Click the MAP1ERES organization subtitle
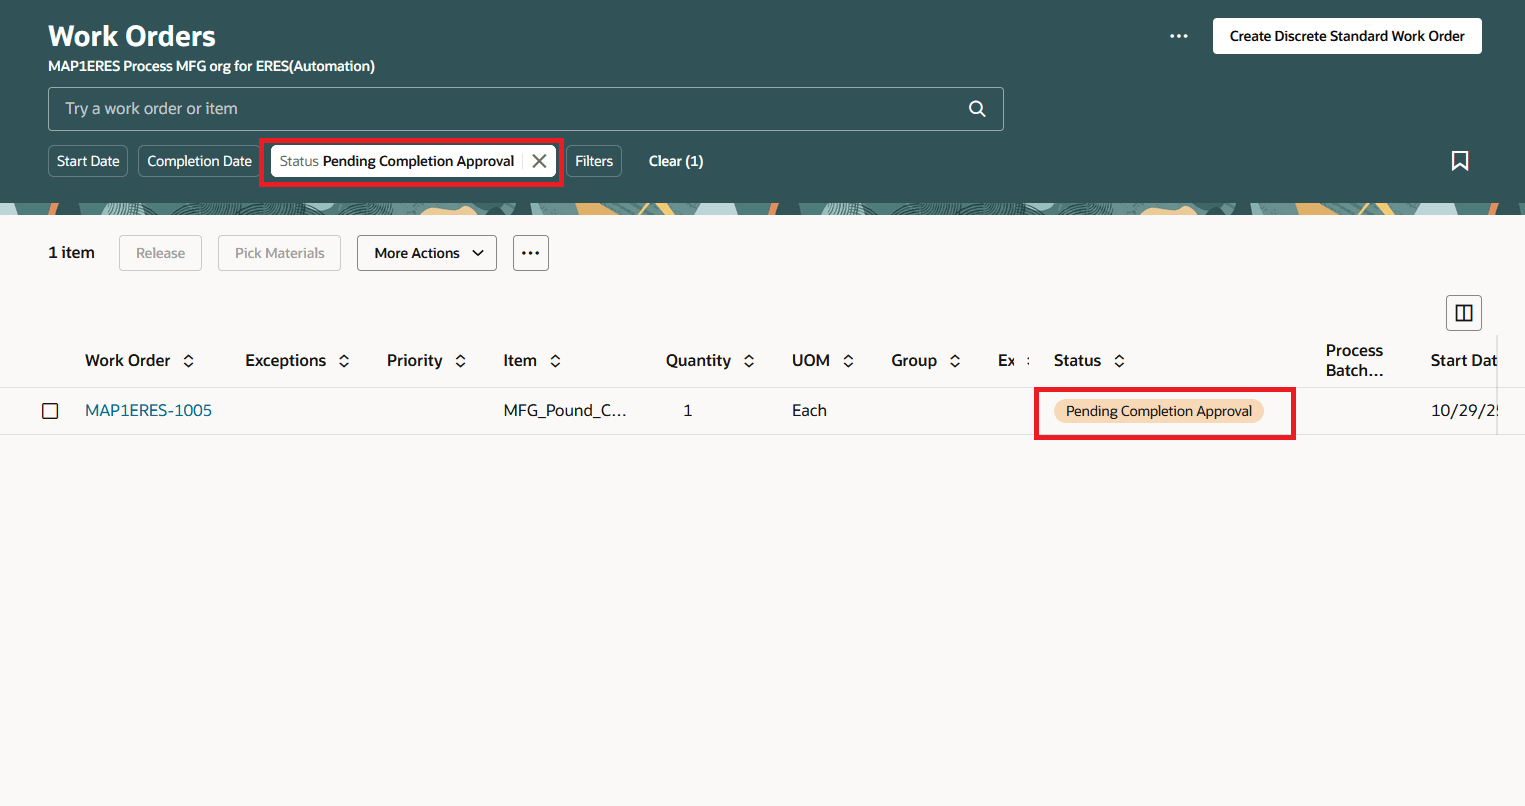 tap(212, 67)
